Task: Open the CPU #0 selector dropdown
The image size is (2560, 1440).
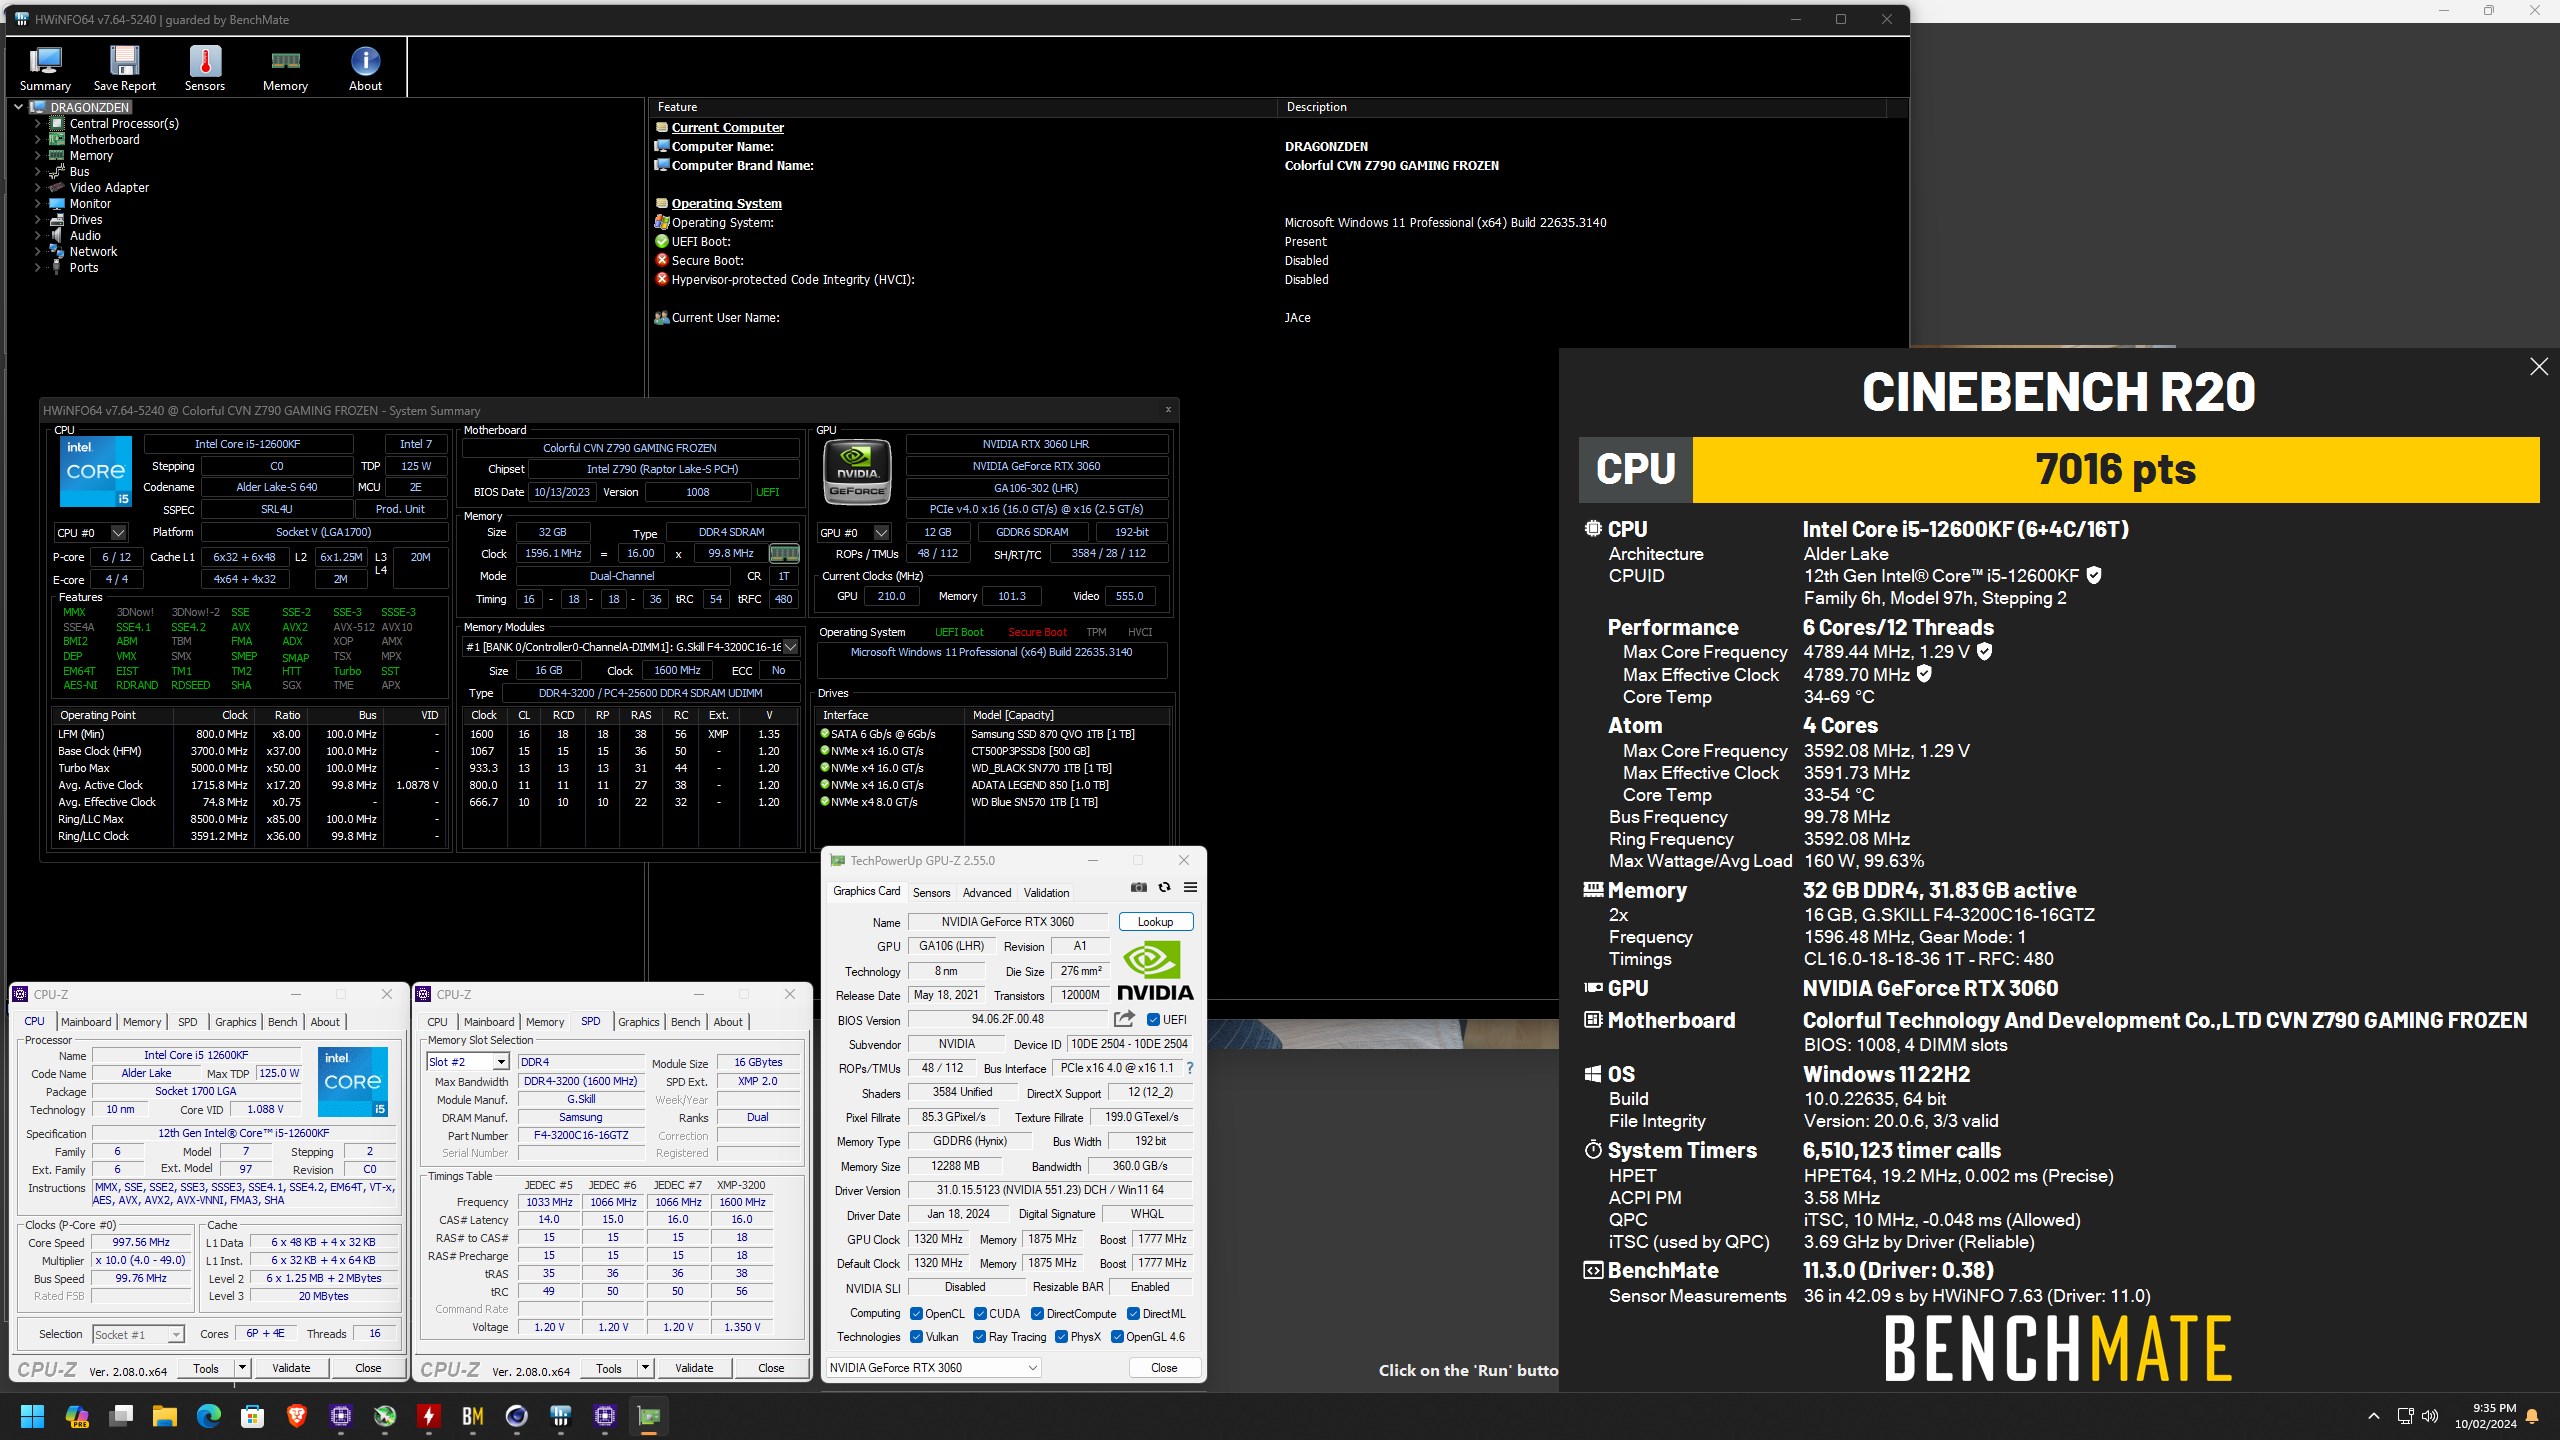Action: (118, 533)
